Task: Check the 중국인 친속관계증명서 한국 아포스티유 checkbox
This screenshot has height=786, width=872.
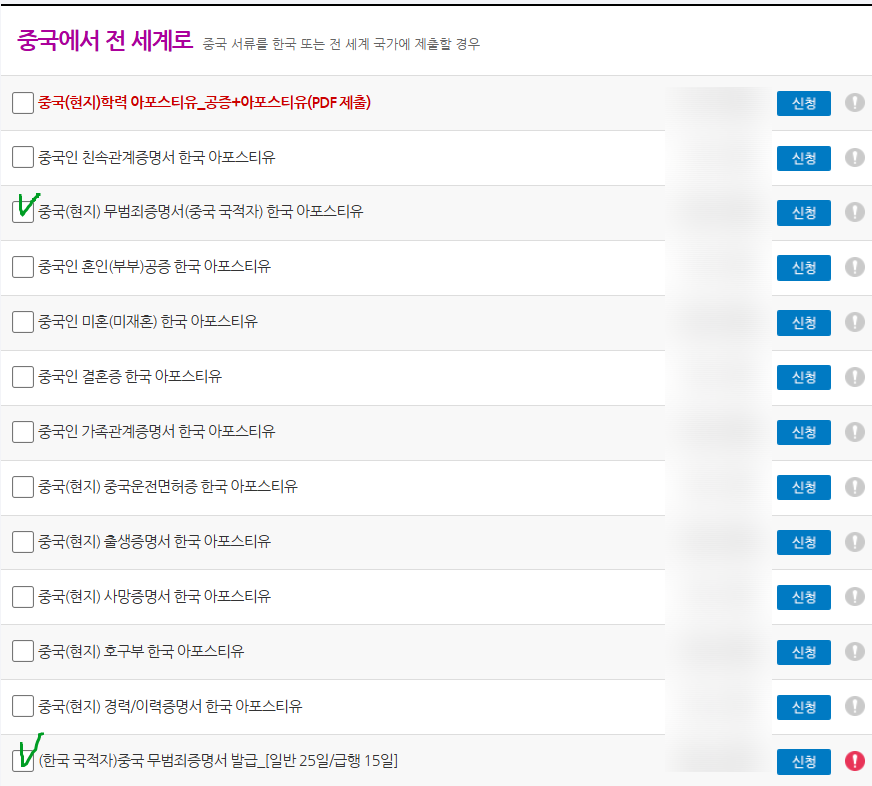Action: 23,157
